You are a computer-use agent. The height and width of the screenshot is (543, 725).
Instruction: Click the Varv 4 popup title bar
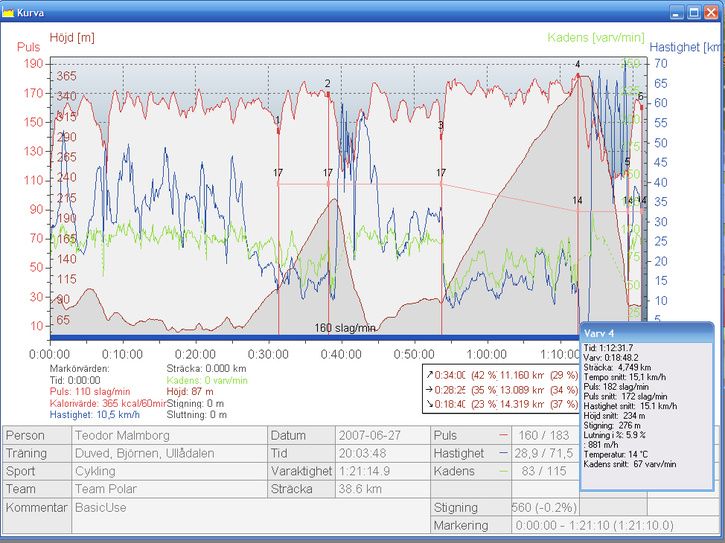[x=646, y=332]
